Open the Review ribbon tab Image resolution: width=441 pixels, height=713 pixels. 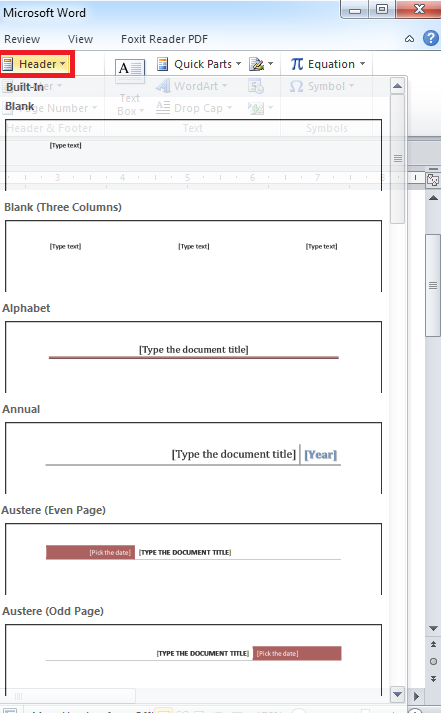pos(22,39)
